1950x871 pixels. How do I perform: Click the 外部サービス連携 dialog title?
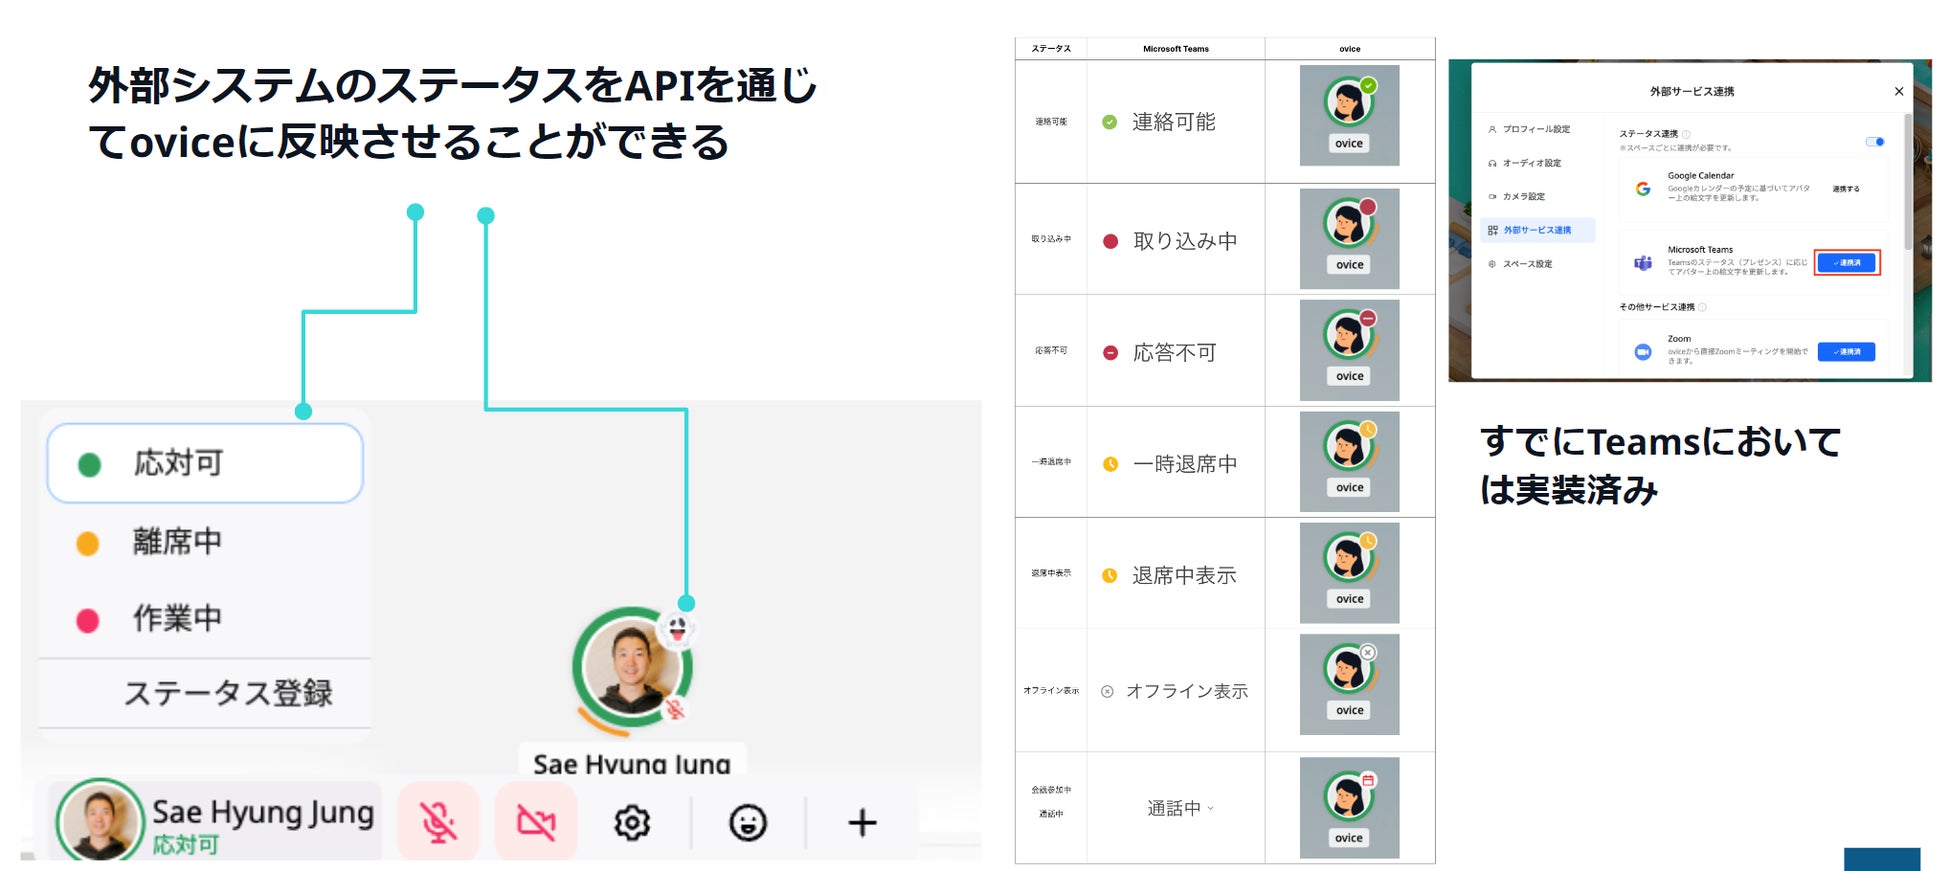point(1692,91)
